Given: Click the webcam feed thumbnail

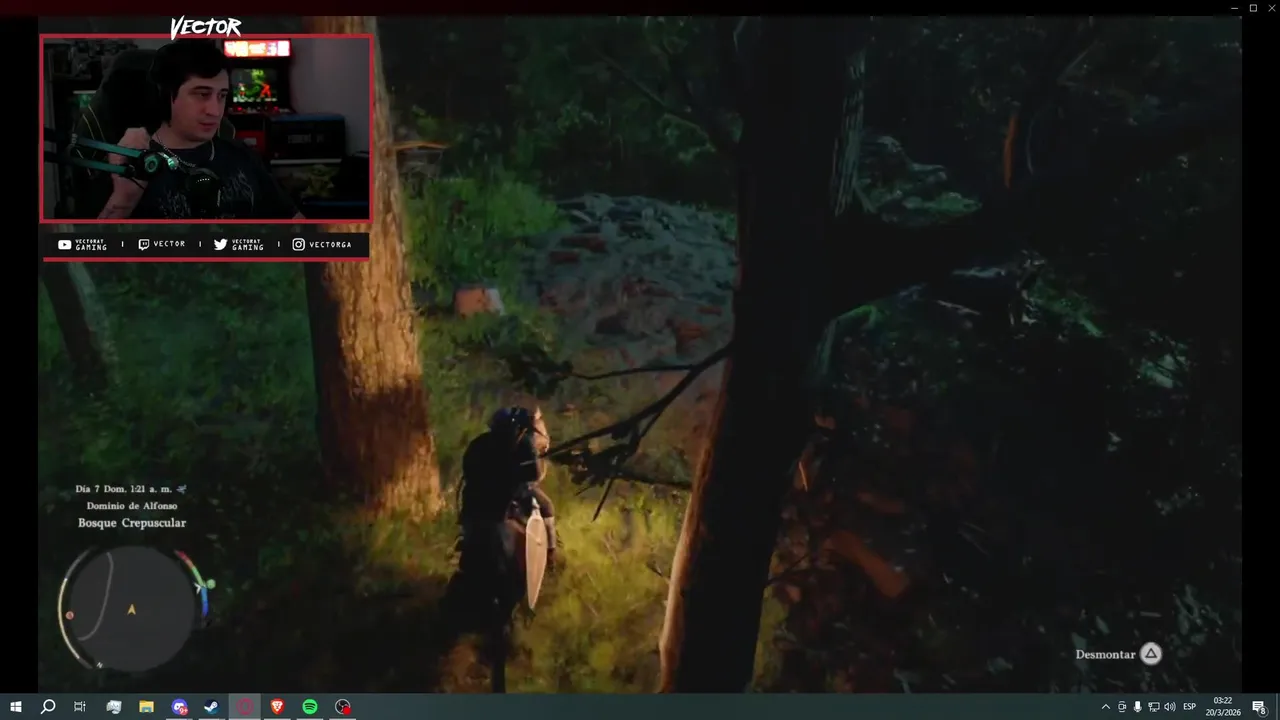Looking at the screenshot, I should (x=206, y=128).
